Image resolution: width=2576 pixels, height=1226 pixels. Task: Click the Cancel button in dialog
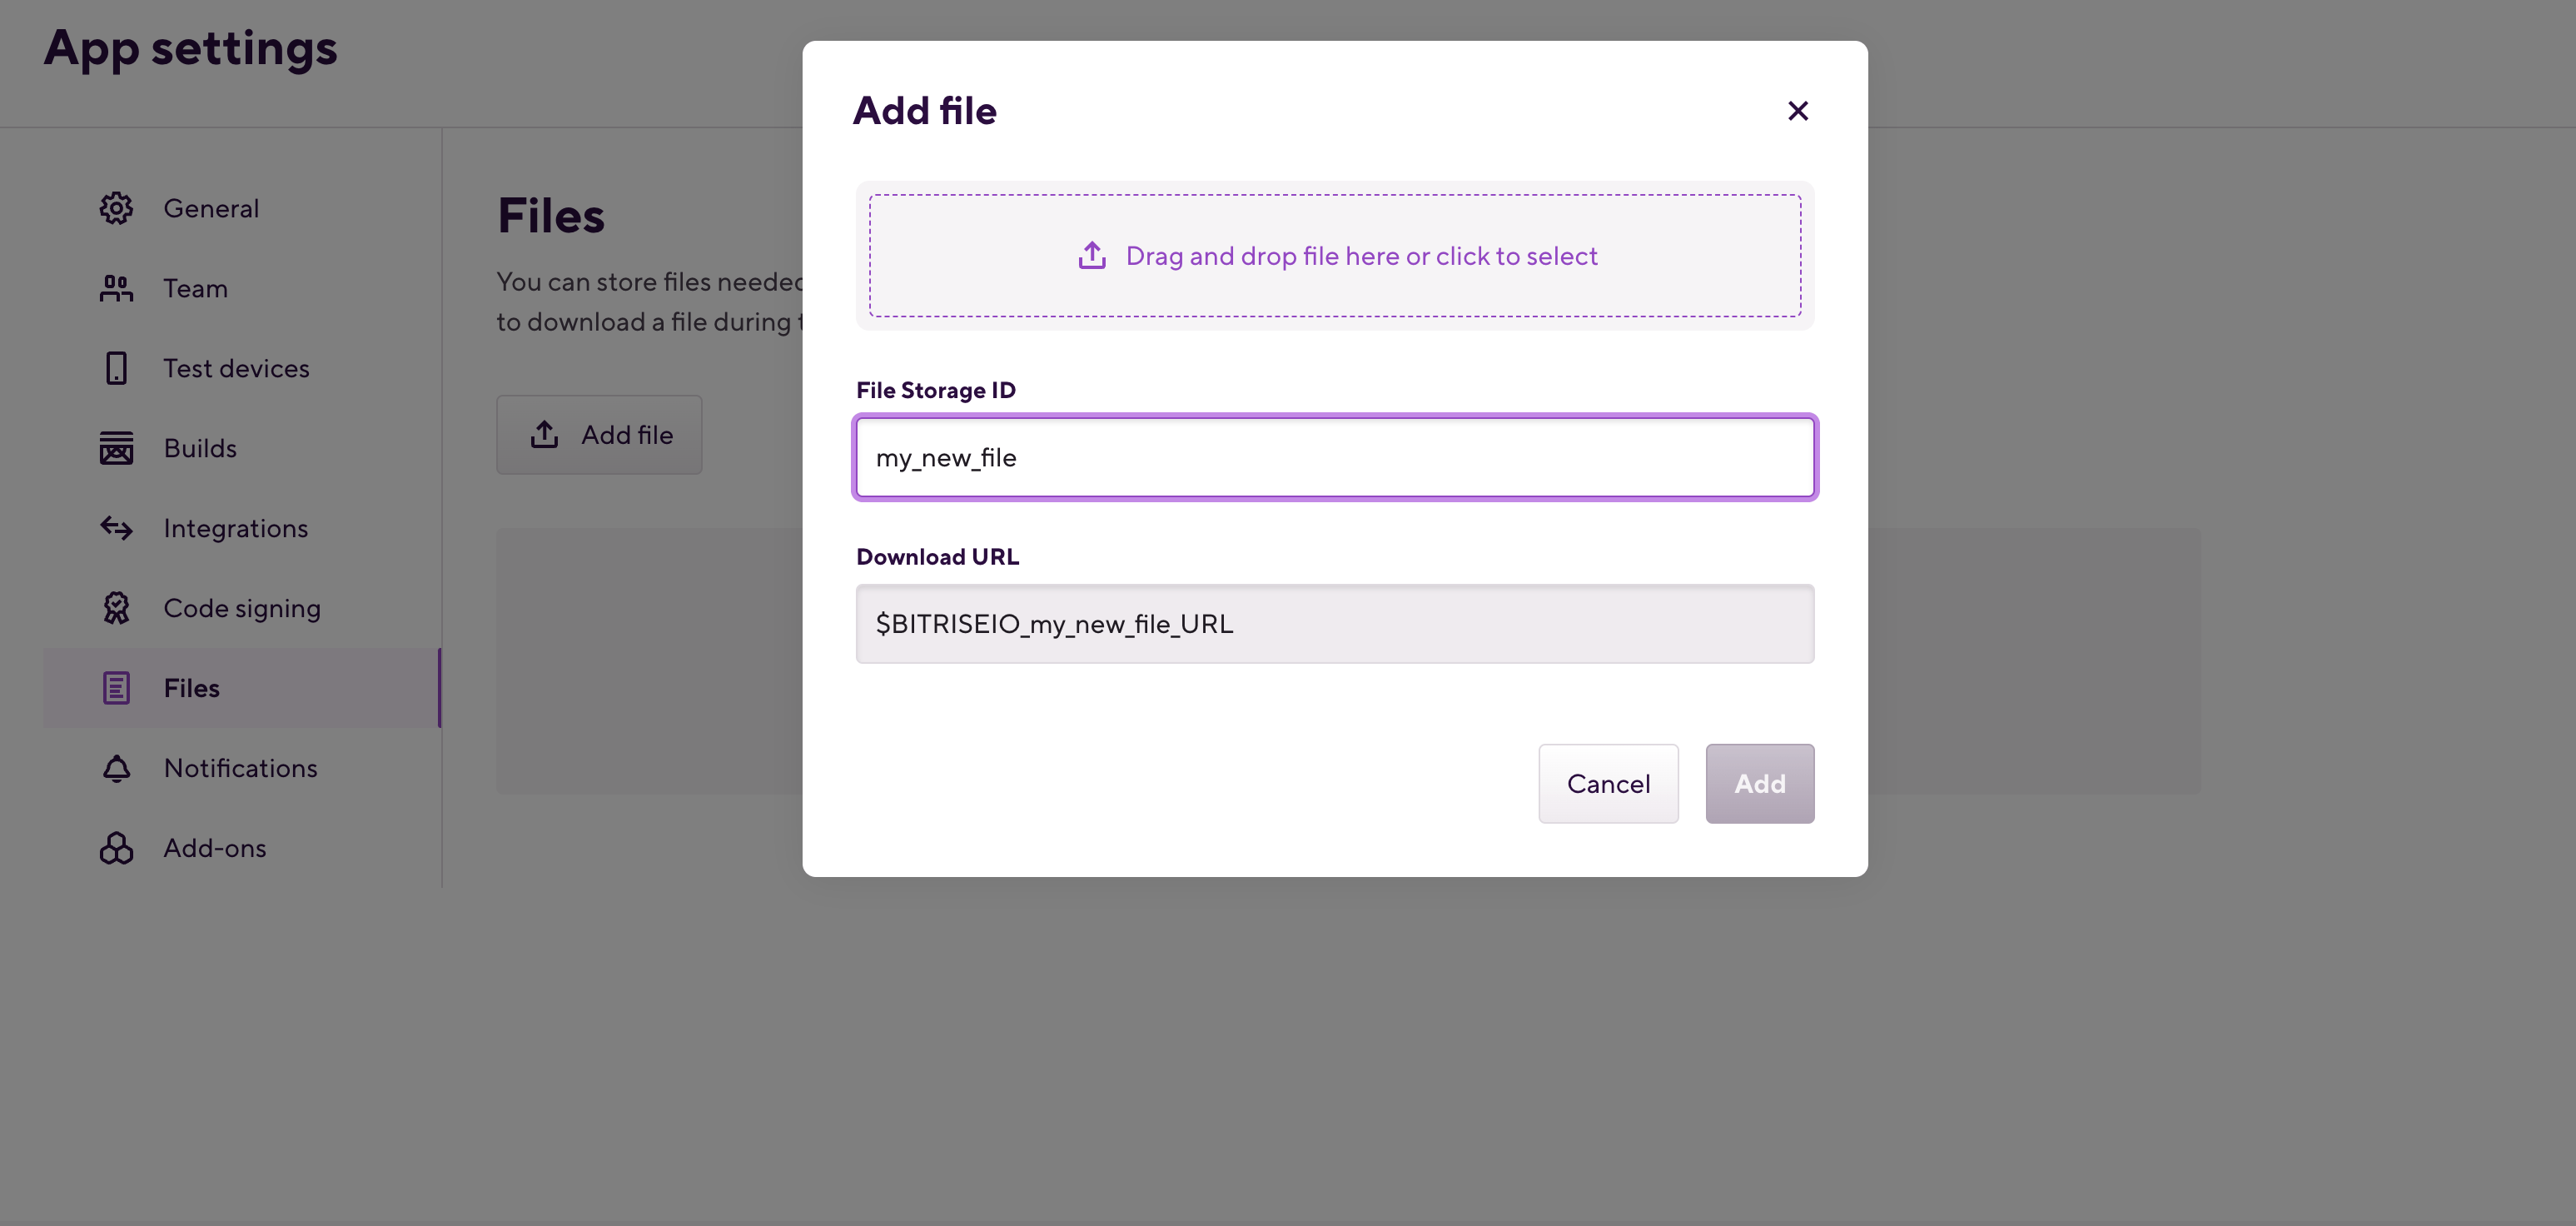point(1608,784)
